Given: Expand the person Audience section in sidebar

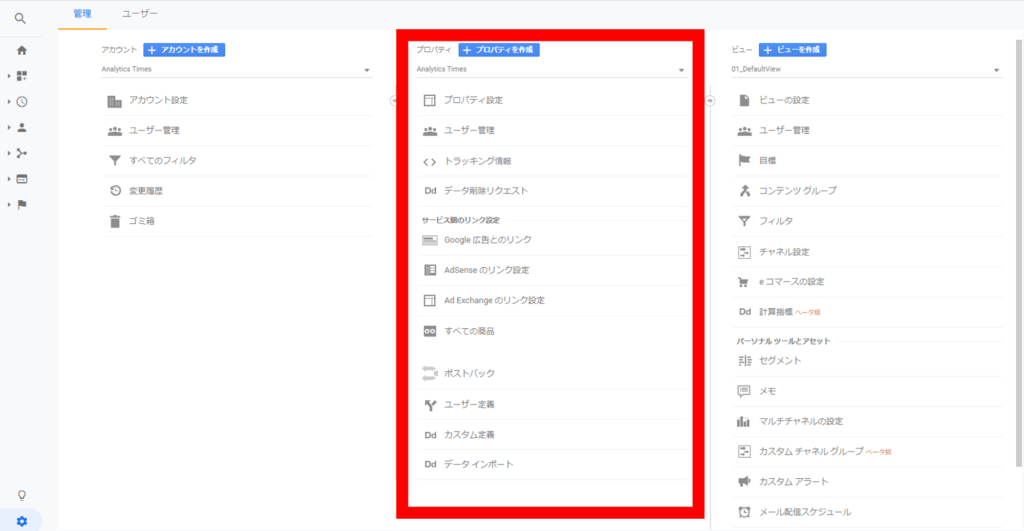Looking at the screenshot, I should click(21, 127).
